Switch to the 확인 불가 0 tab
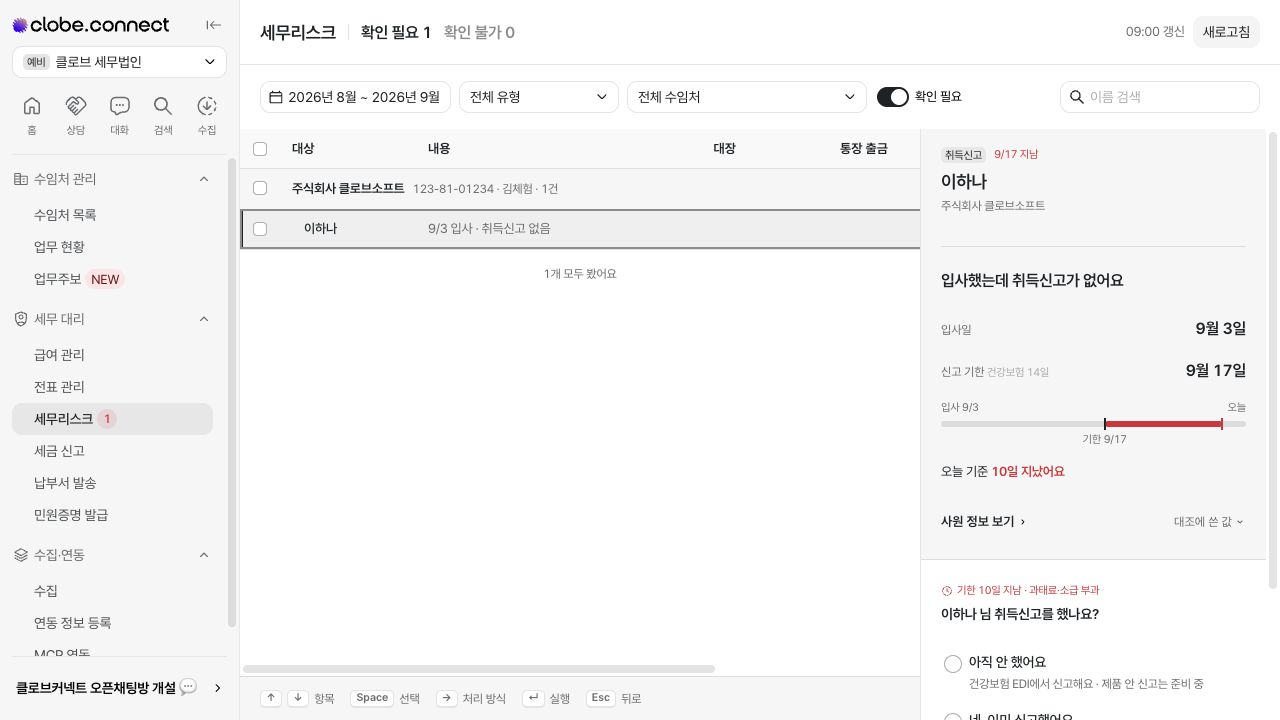The image size is (1280, 720). tap(479, 32)
